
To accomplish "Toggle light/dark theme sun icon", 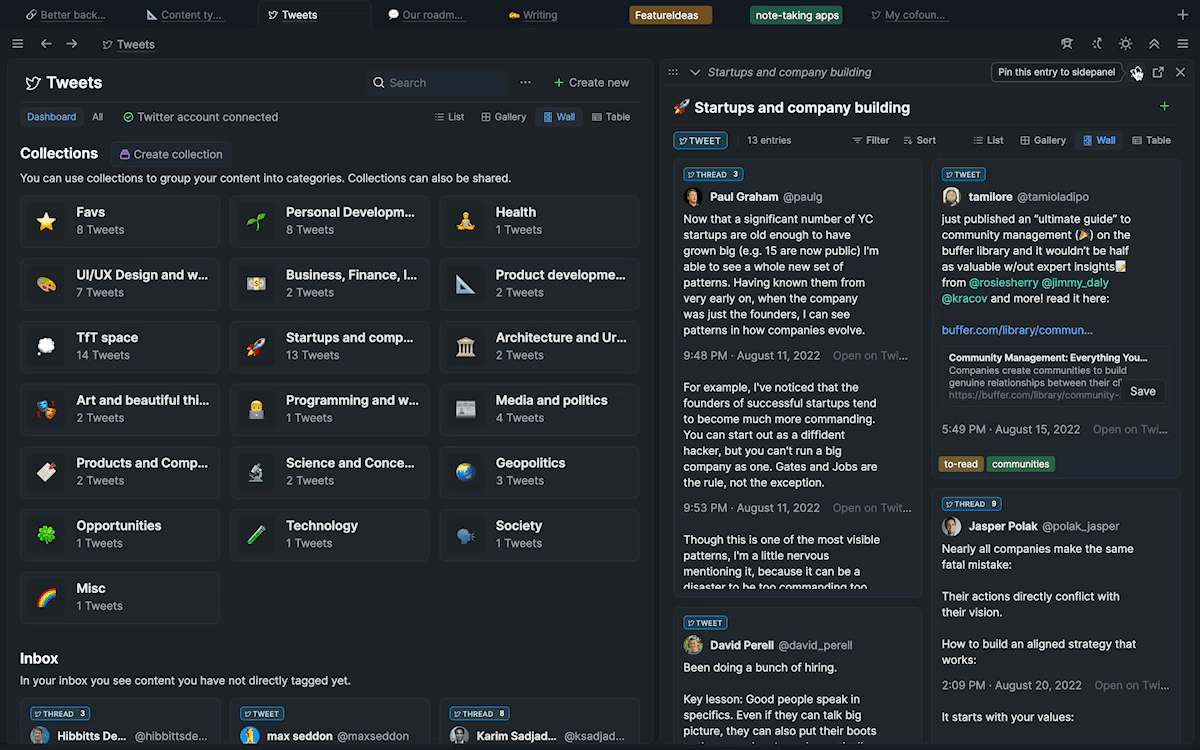I will click(x=1125, y=44).
